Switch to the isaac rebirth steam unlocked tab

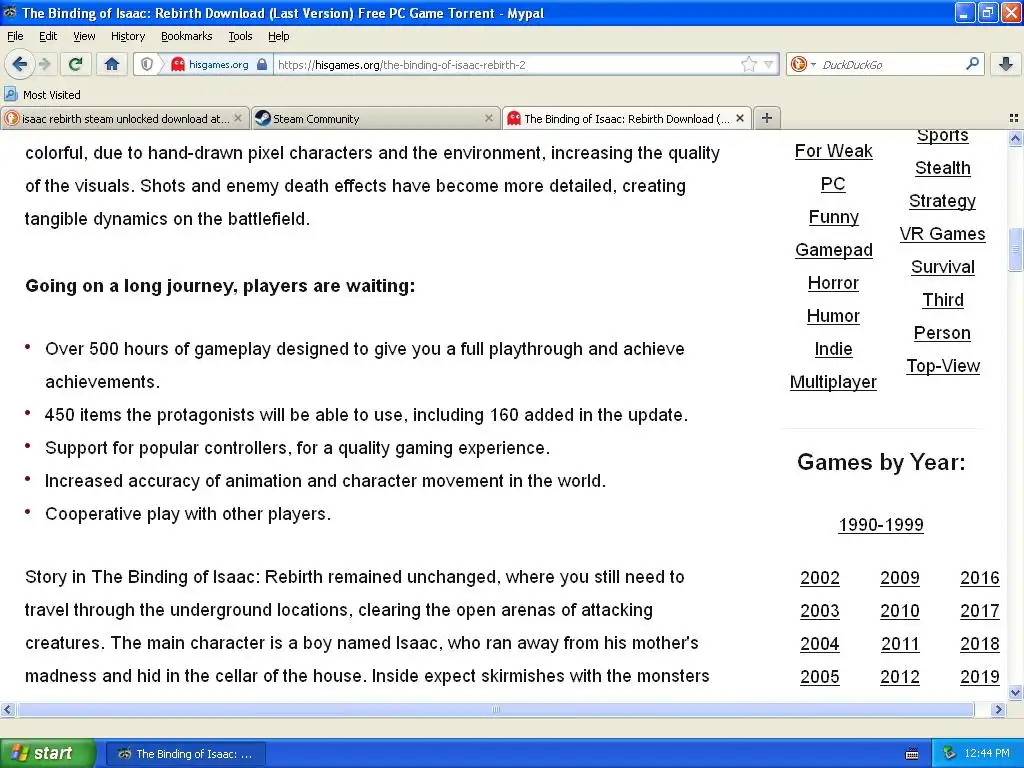[x=124, y=118]
